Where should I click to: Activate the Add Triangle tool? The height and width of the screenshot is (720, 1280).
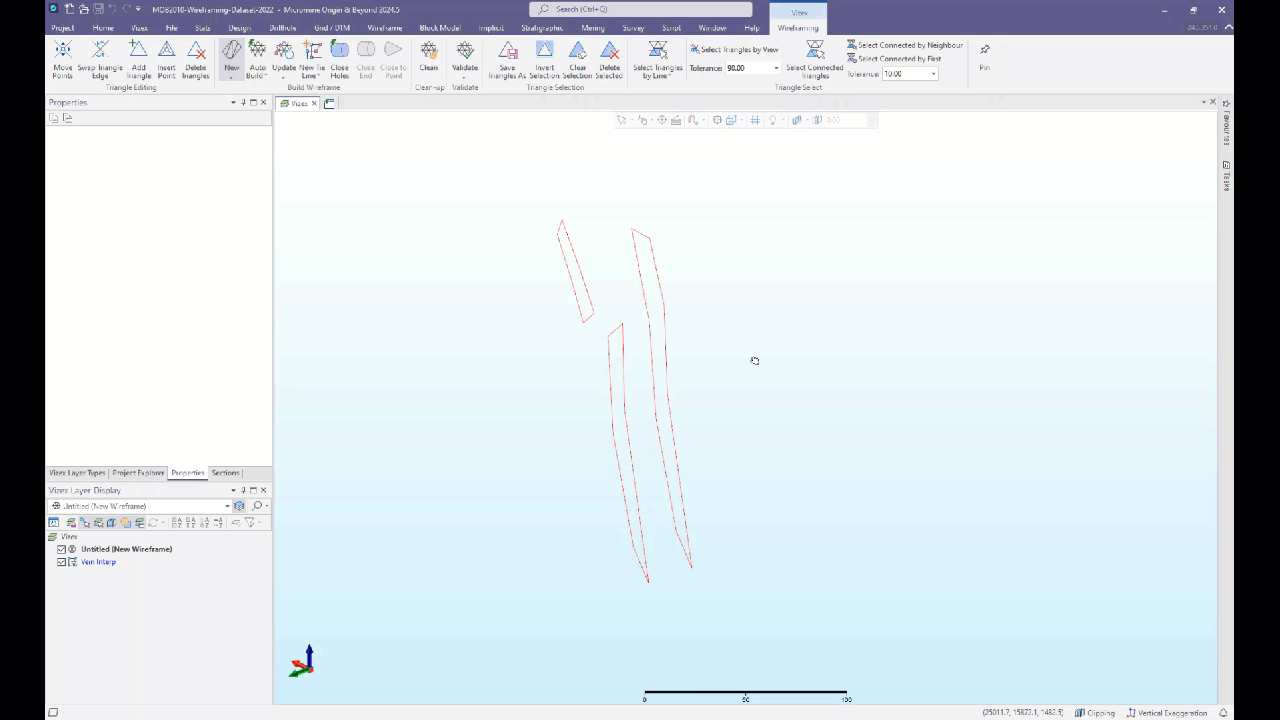[x=138, y=60]
